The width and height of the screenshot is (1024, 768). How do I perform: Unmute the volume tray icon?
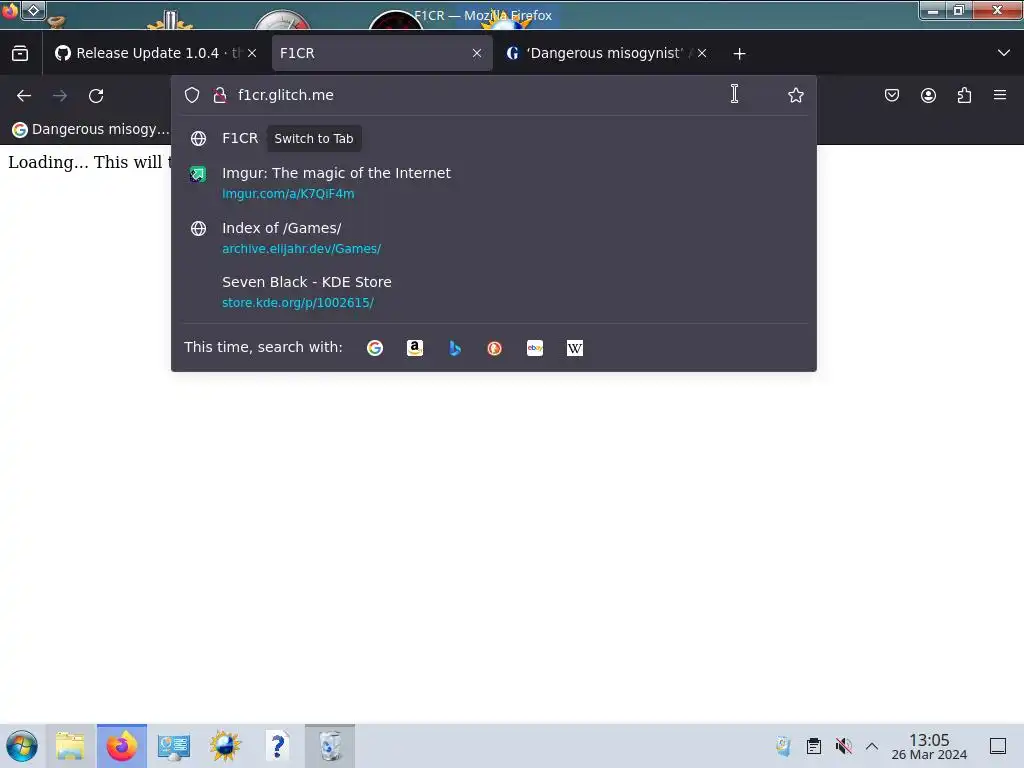click(844, 746)
